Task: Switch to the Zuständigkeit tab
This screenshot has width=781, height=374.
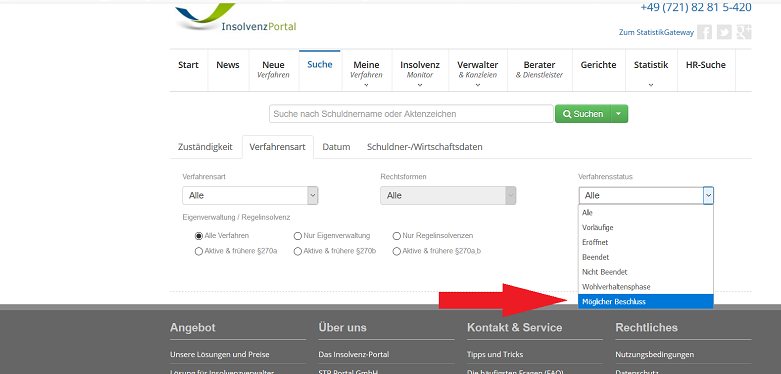Action: coord(205,147)
